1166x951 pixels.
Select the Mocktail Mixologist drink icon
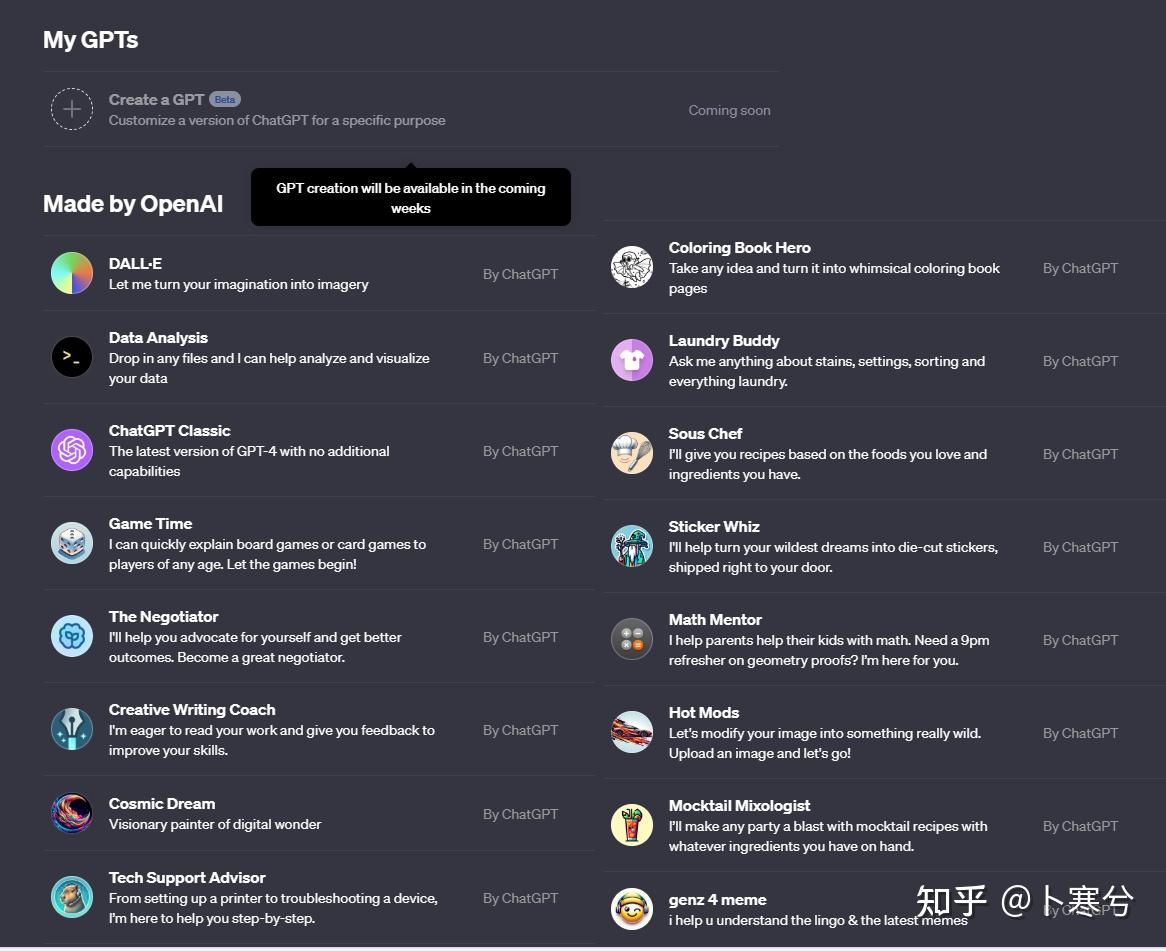click(x=632, y=825)
